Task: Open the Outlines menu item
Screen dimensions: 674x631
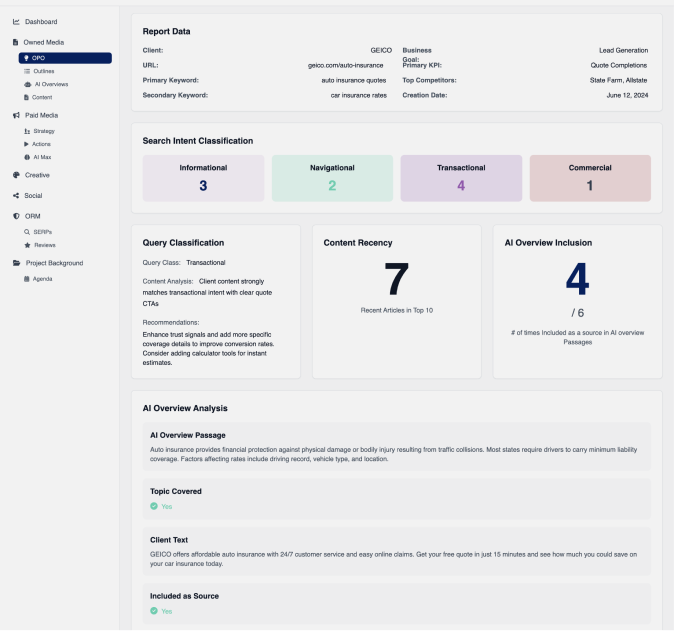Action: 43,71
